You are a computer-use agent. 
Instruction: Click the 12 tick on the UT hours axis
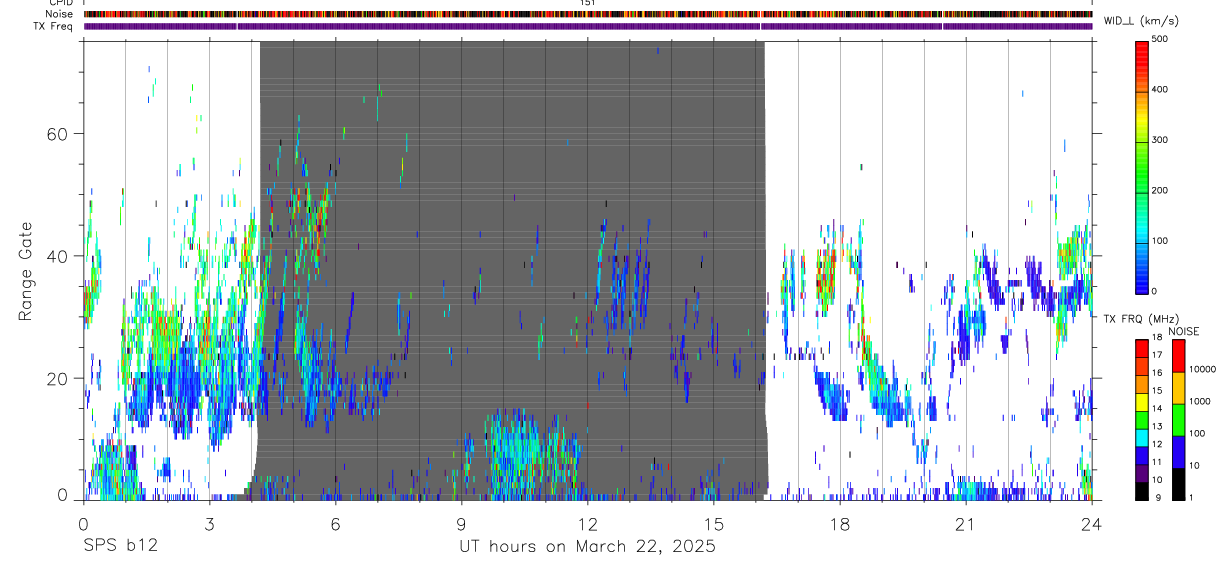(x=587, y=523)
